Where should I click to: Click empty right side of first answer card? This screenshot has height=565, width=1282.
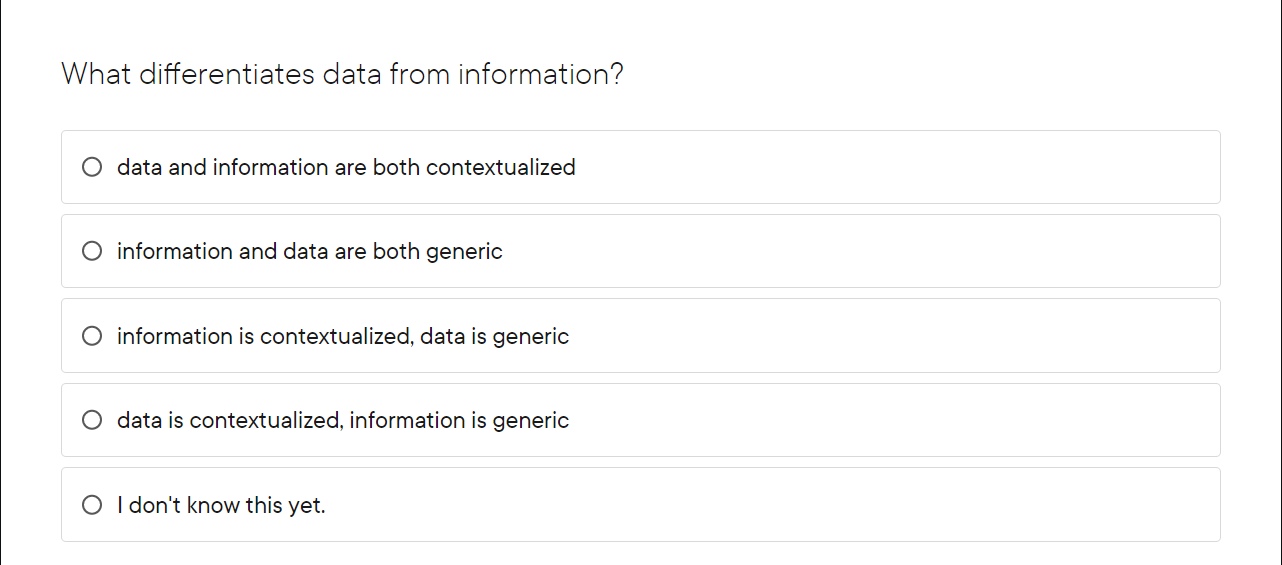(x=900, y=167)
